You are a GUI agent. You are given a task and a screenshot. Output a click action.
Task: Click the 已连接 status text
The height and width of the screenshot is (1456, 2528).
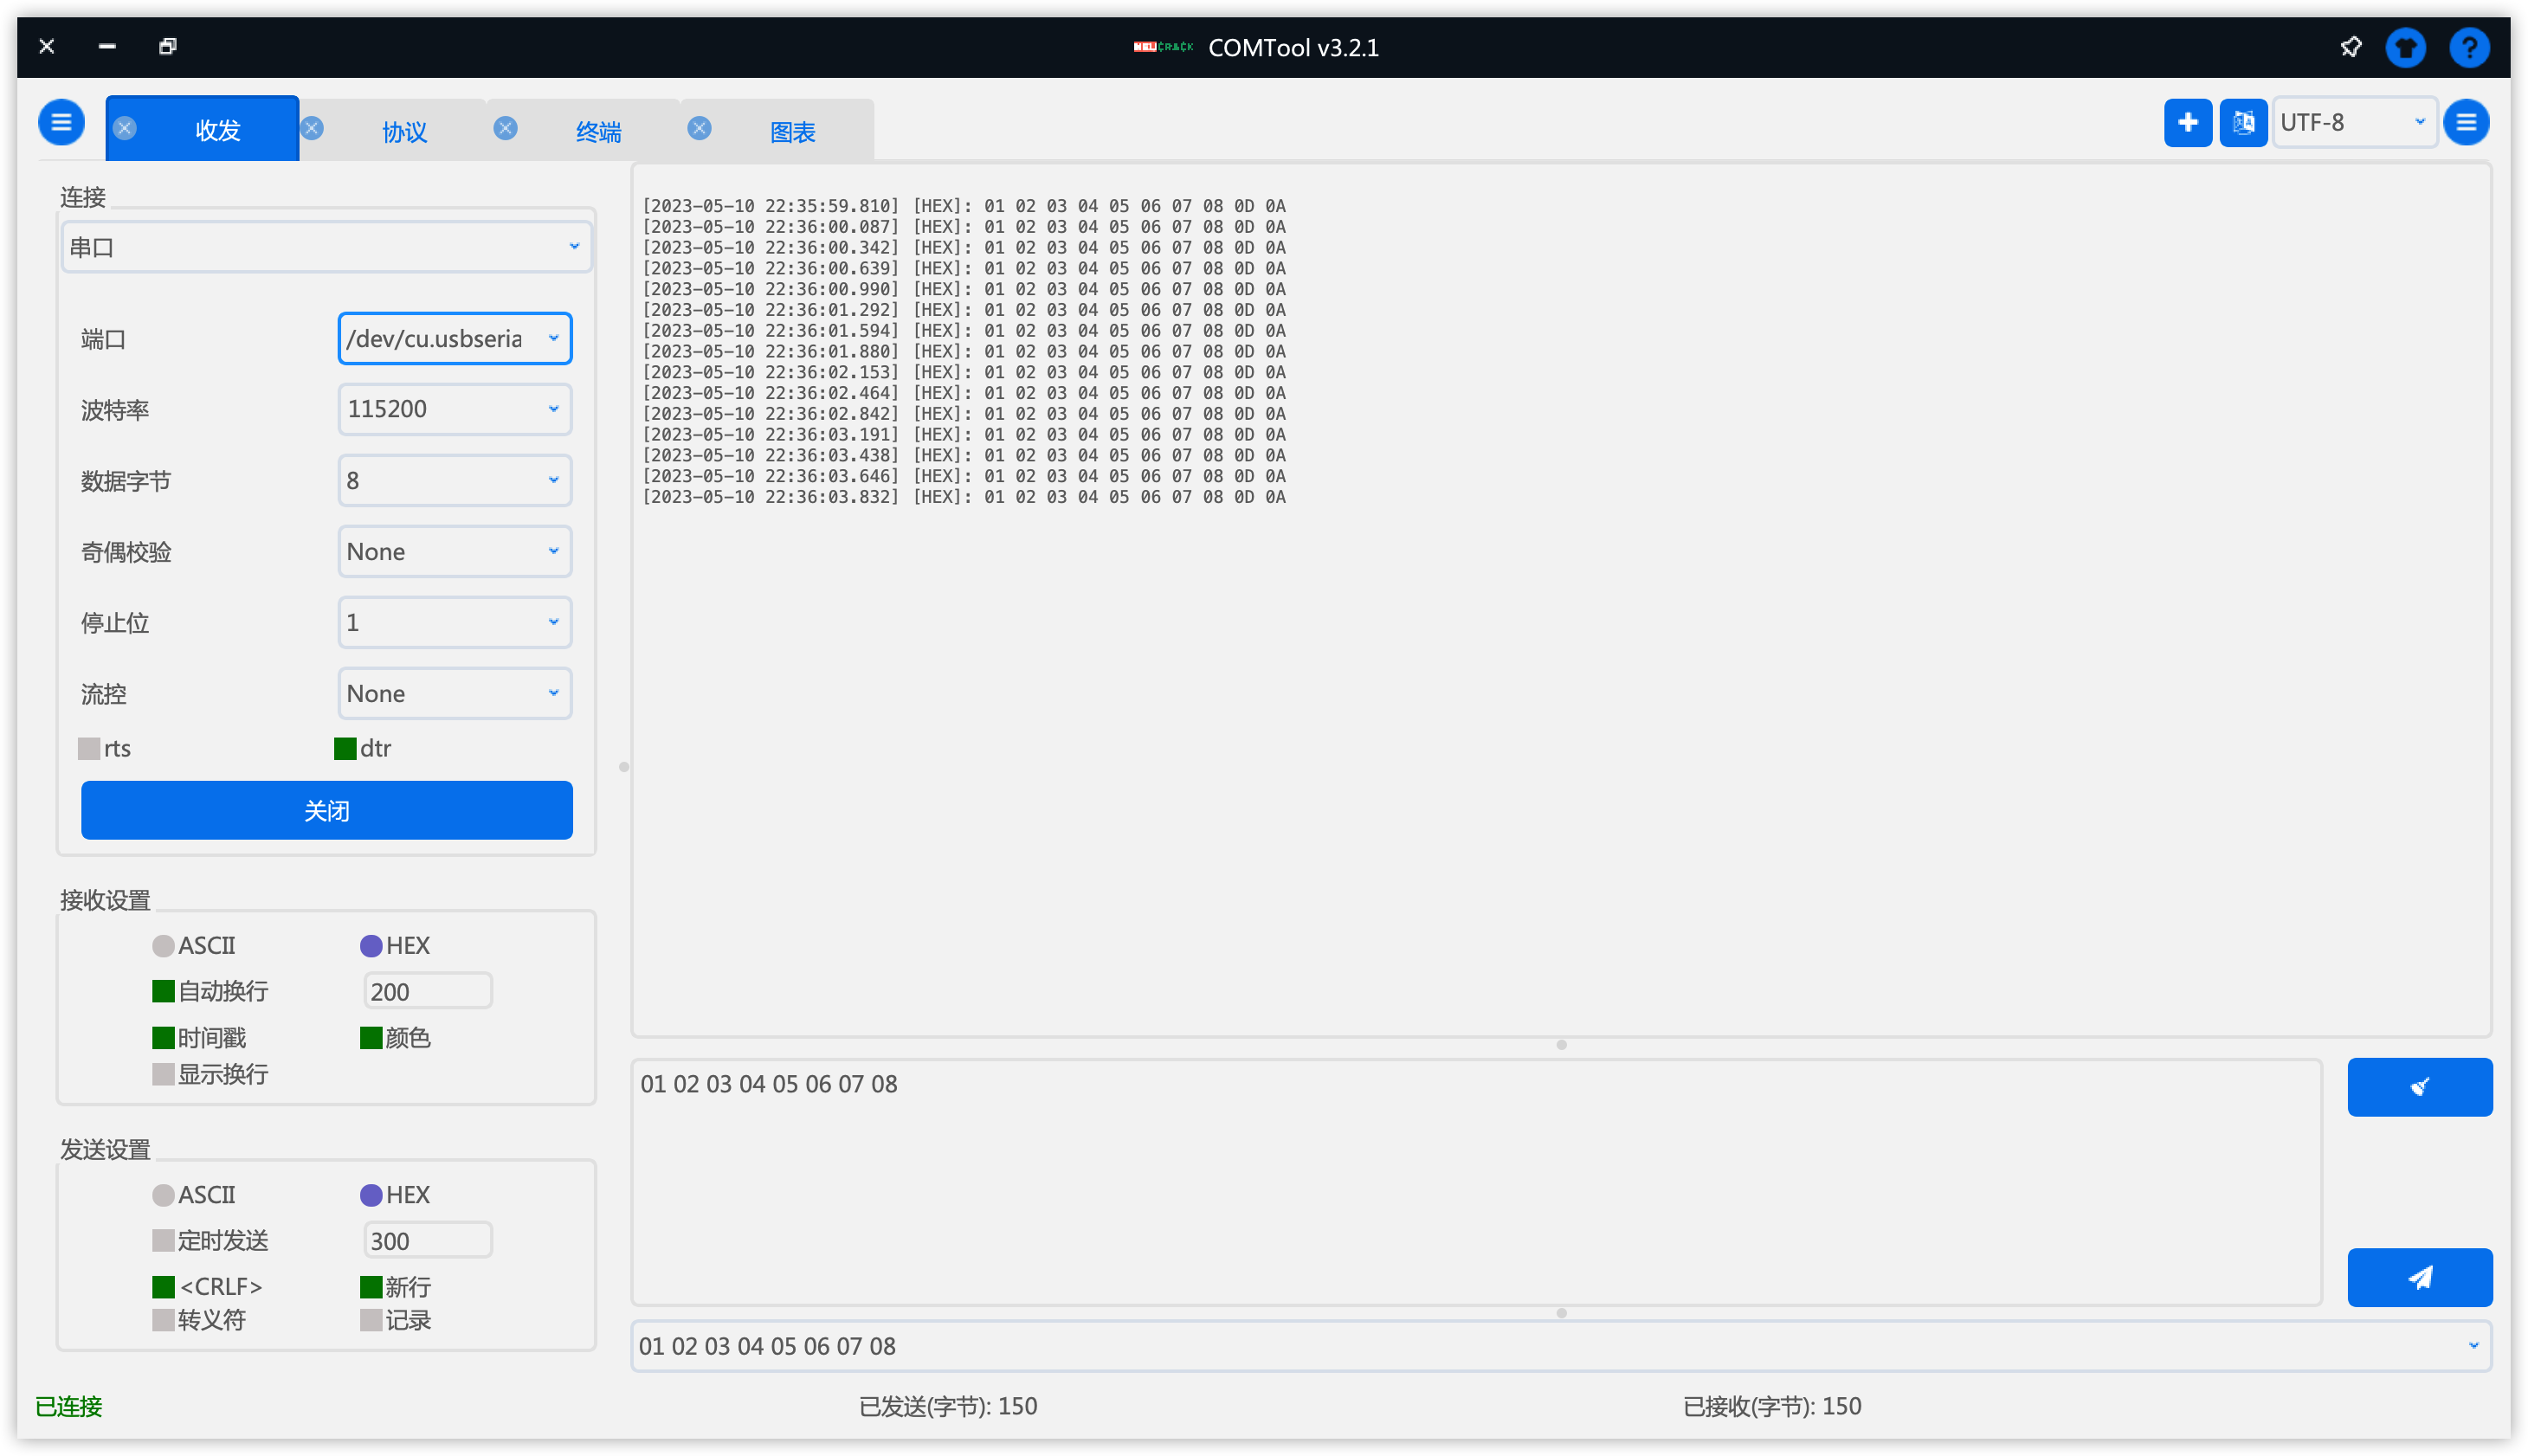(x=69, y=1406)
